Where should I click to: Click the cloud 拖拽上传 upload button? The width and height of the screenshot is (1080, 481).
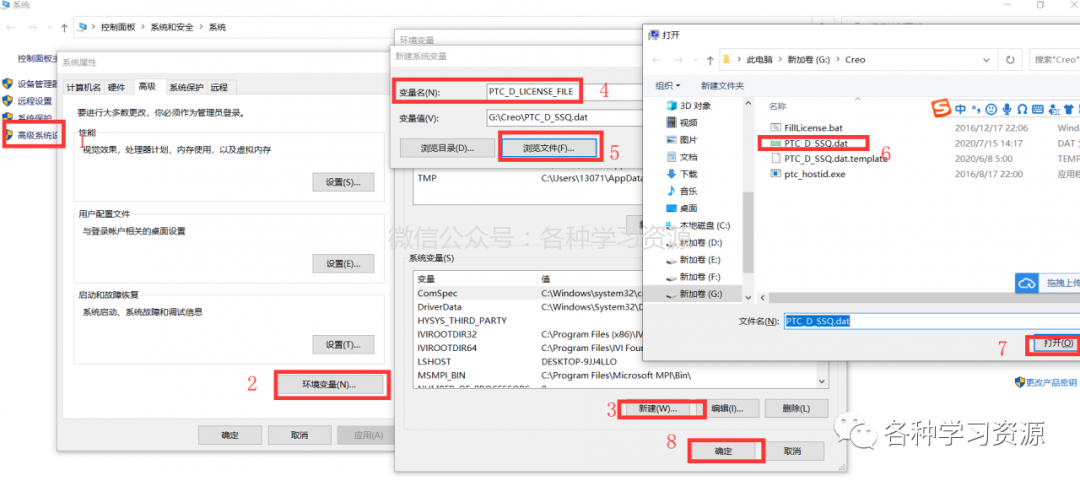[1047, 283]
